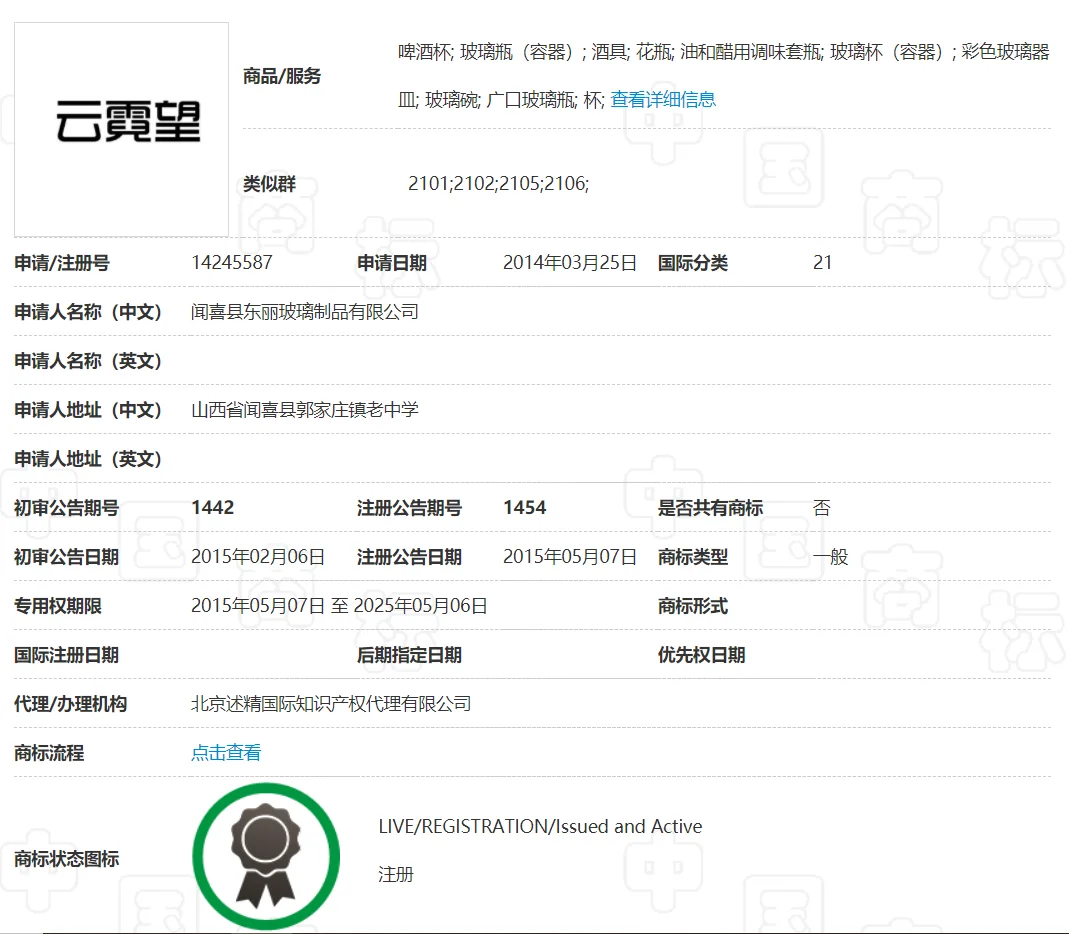The height and width of the screenshot is (934, 1069).
Task: Click the 类似群 label
Action: click(269, 183)
